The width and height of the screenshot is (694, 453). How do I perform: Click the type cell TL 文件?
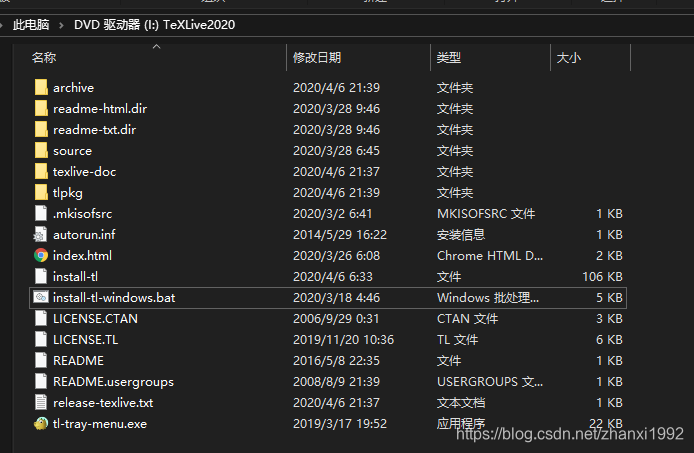click(457, 340)
